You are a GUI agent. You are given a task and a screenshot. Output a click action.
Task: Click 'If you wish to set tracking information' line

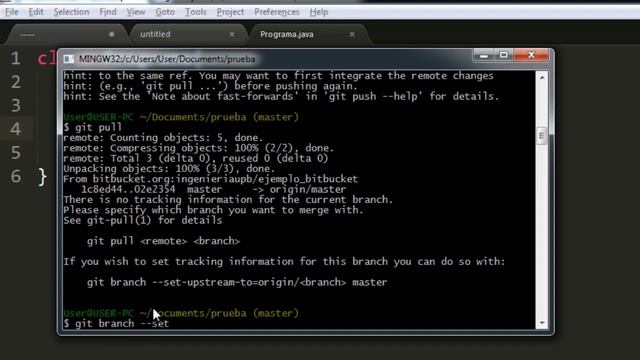click(284, 262)
